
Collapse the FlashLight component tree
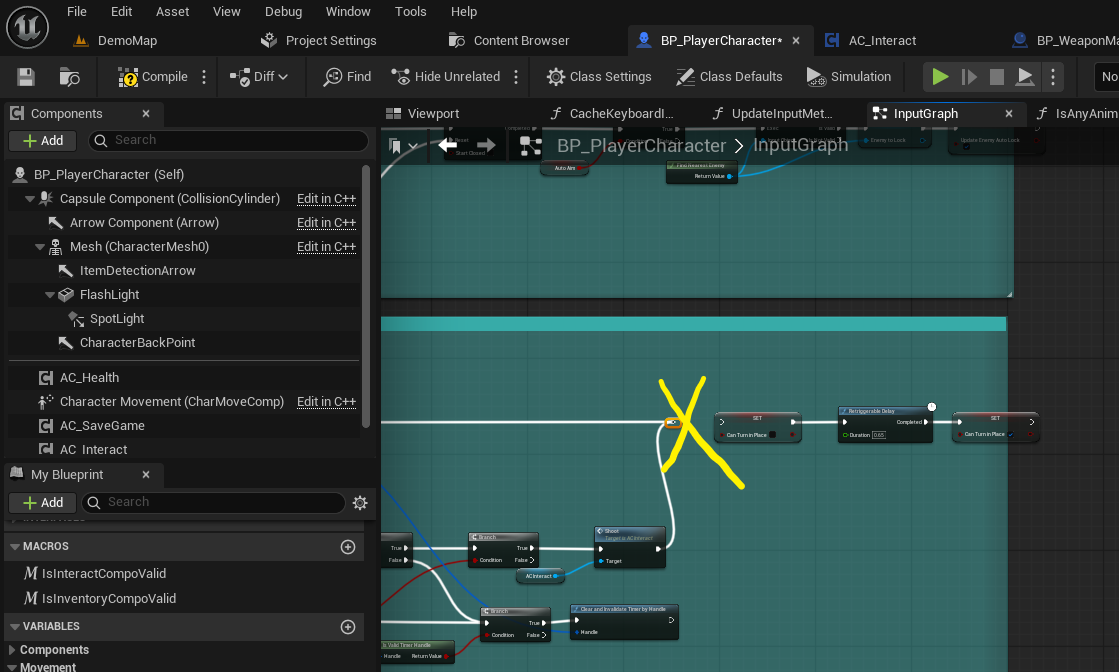pyautogui.click(x=49, y=295)
